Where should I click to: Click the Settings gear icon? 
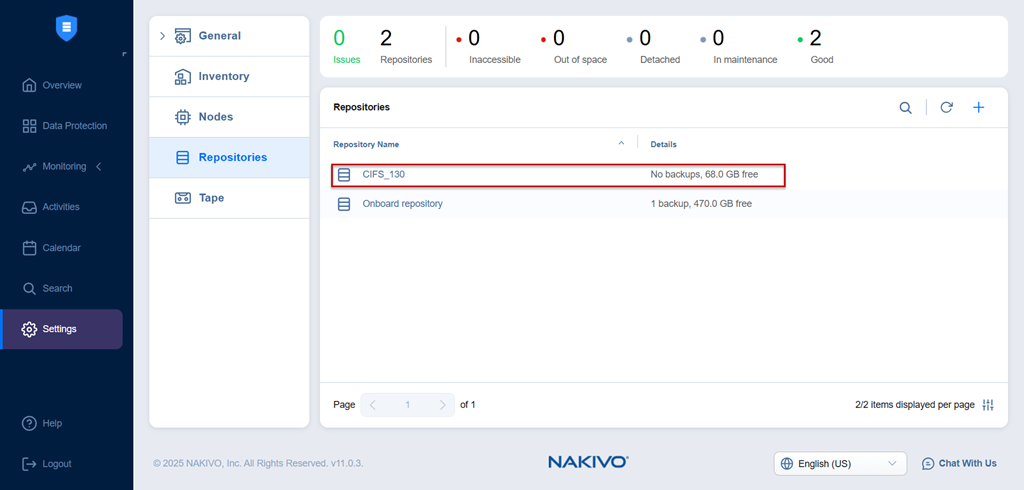[x=29, y=329]
